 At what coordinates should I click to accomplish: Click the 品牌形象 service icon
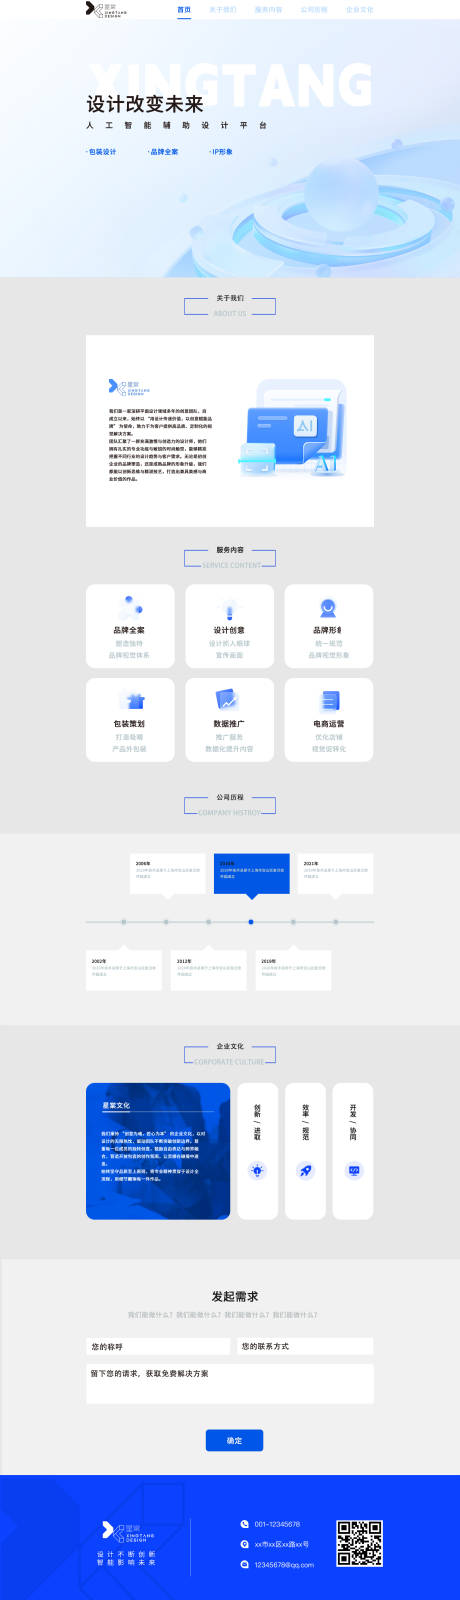click(x=328, y=608)
